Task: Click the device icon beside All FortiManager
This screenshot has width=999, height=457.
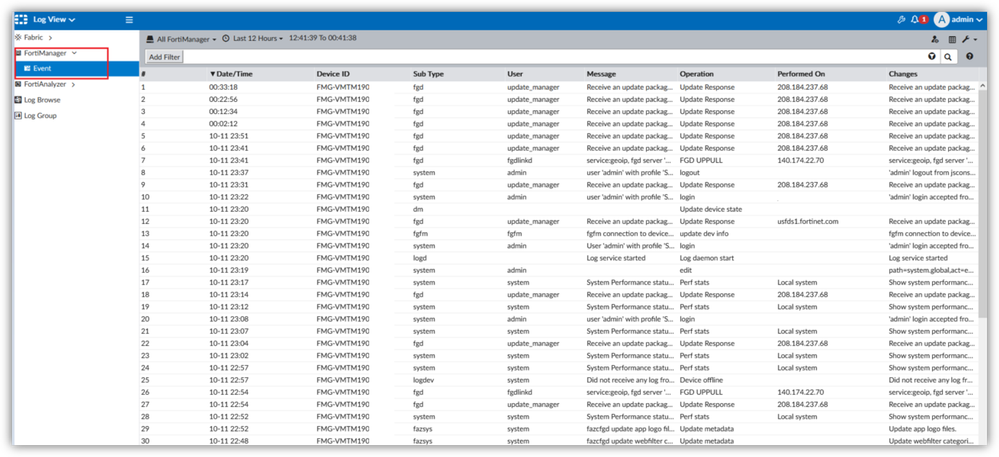Action: (x=150, y=40)
